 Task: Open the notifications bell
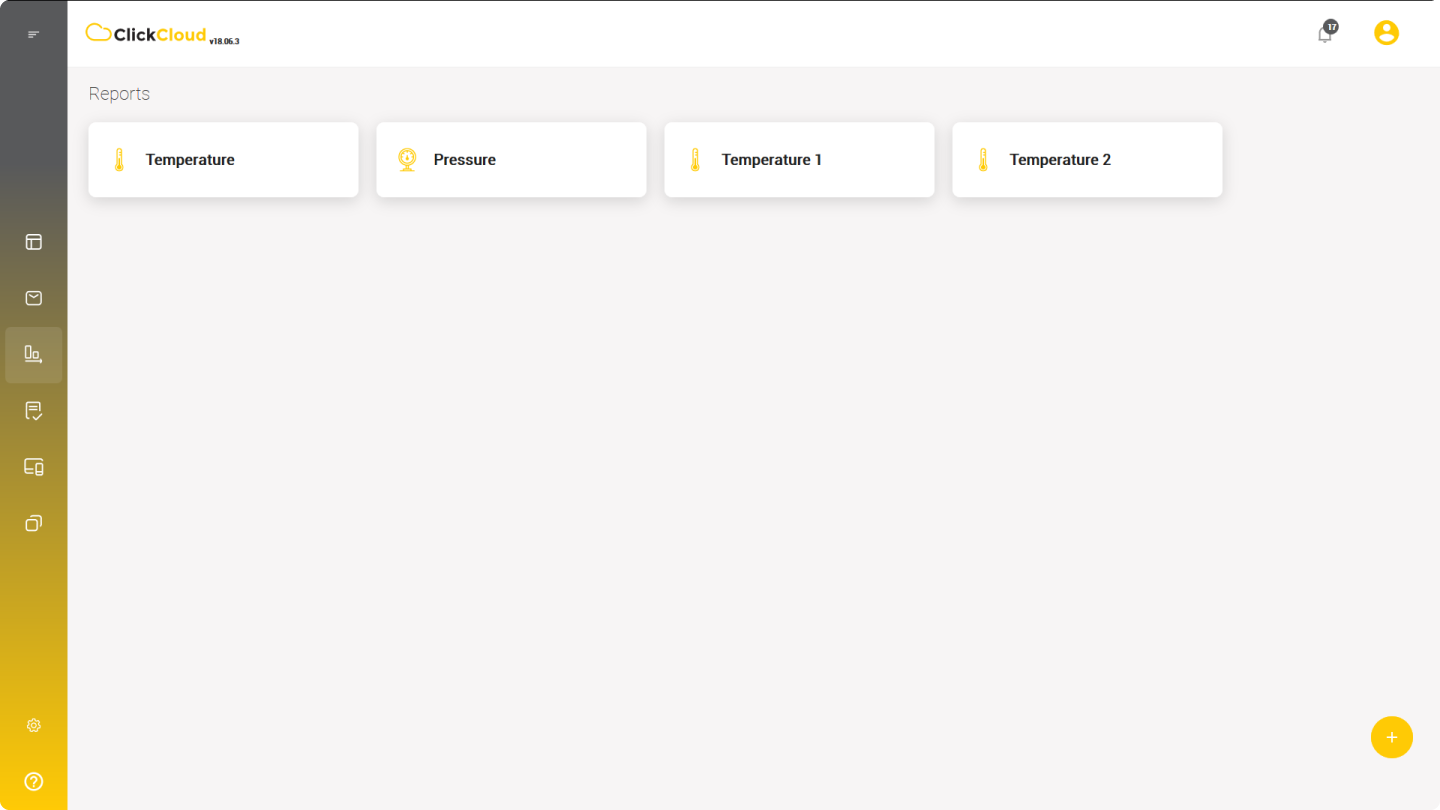click(1325, 35)
